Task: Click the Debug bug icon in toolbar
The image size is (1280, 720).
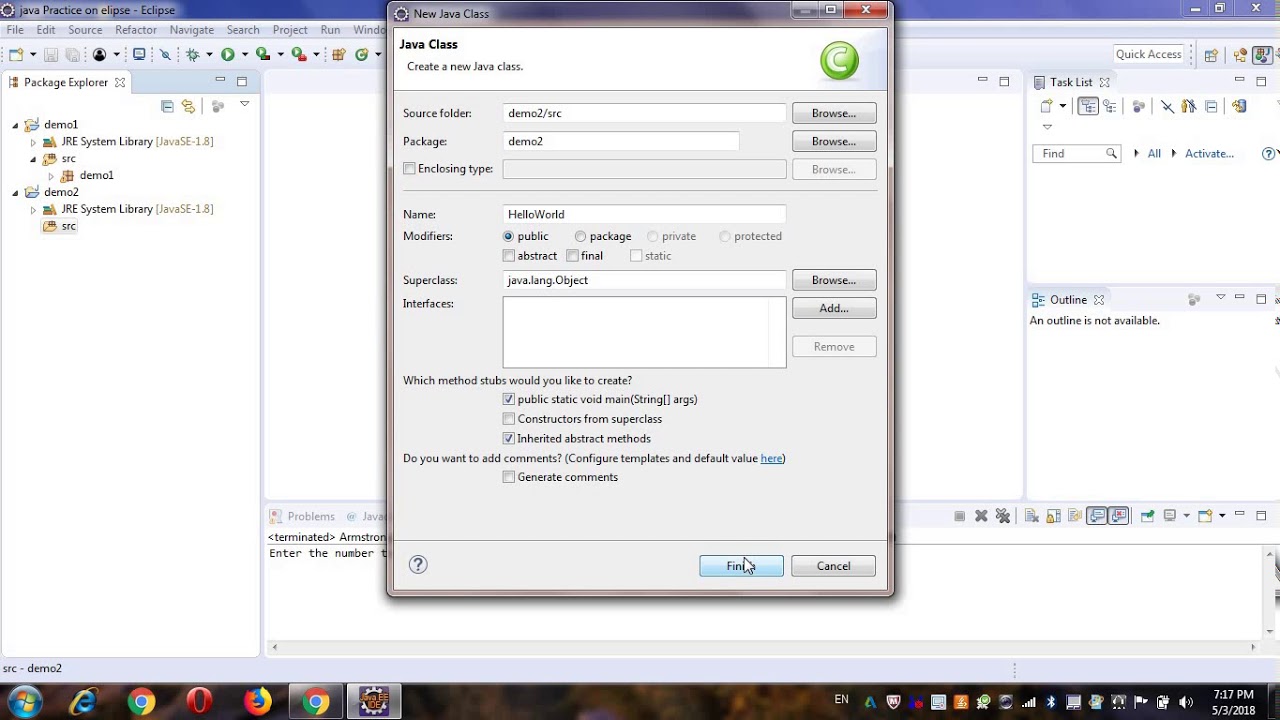Action: coord(193,54)
